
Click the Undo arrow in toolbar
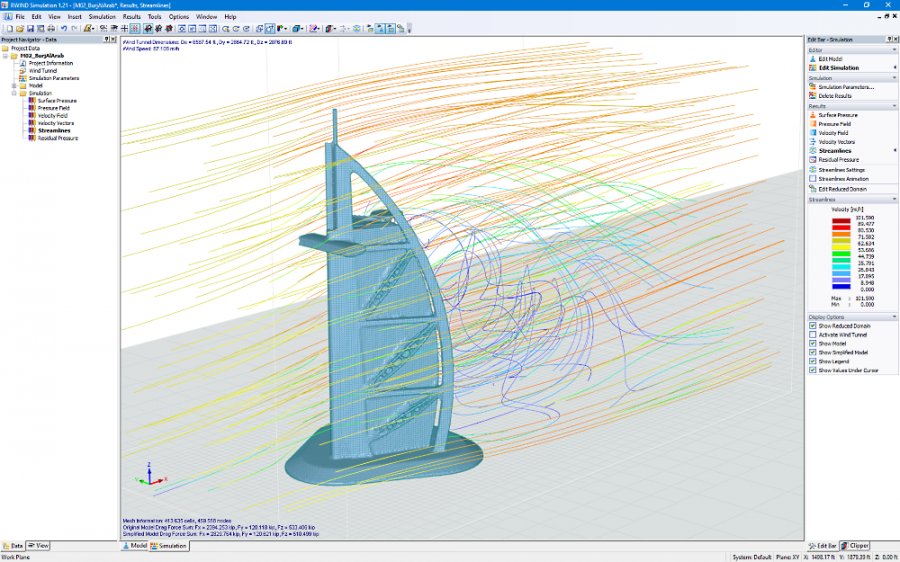(x=64, y=28)
